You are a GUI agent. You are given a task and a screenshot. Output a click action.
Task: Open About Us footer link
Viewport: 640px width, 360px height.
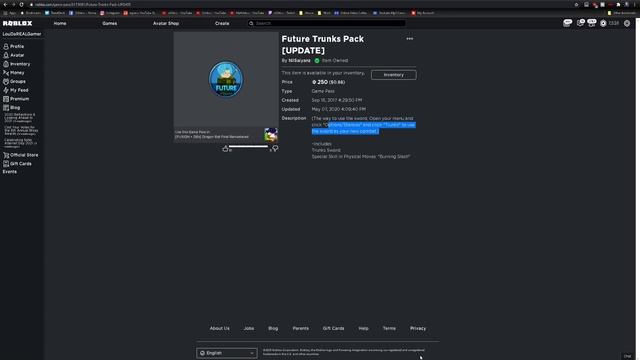click(220, 328)
